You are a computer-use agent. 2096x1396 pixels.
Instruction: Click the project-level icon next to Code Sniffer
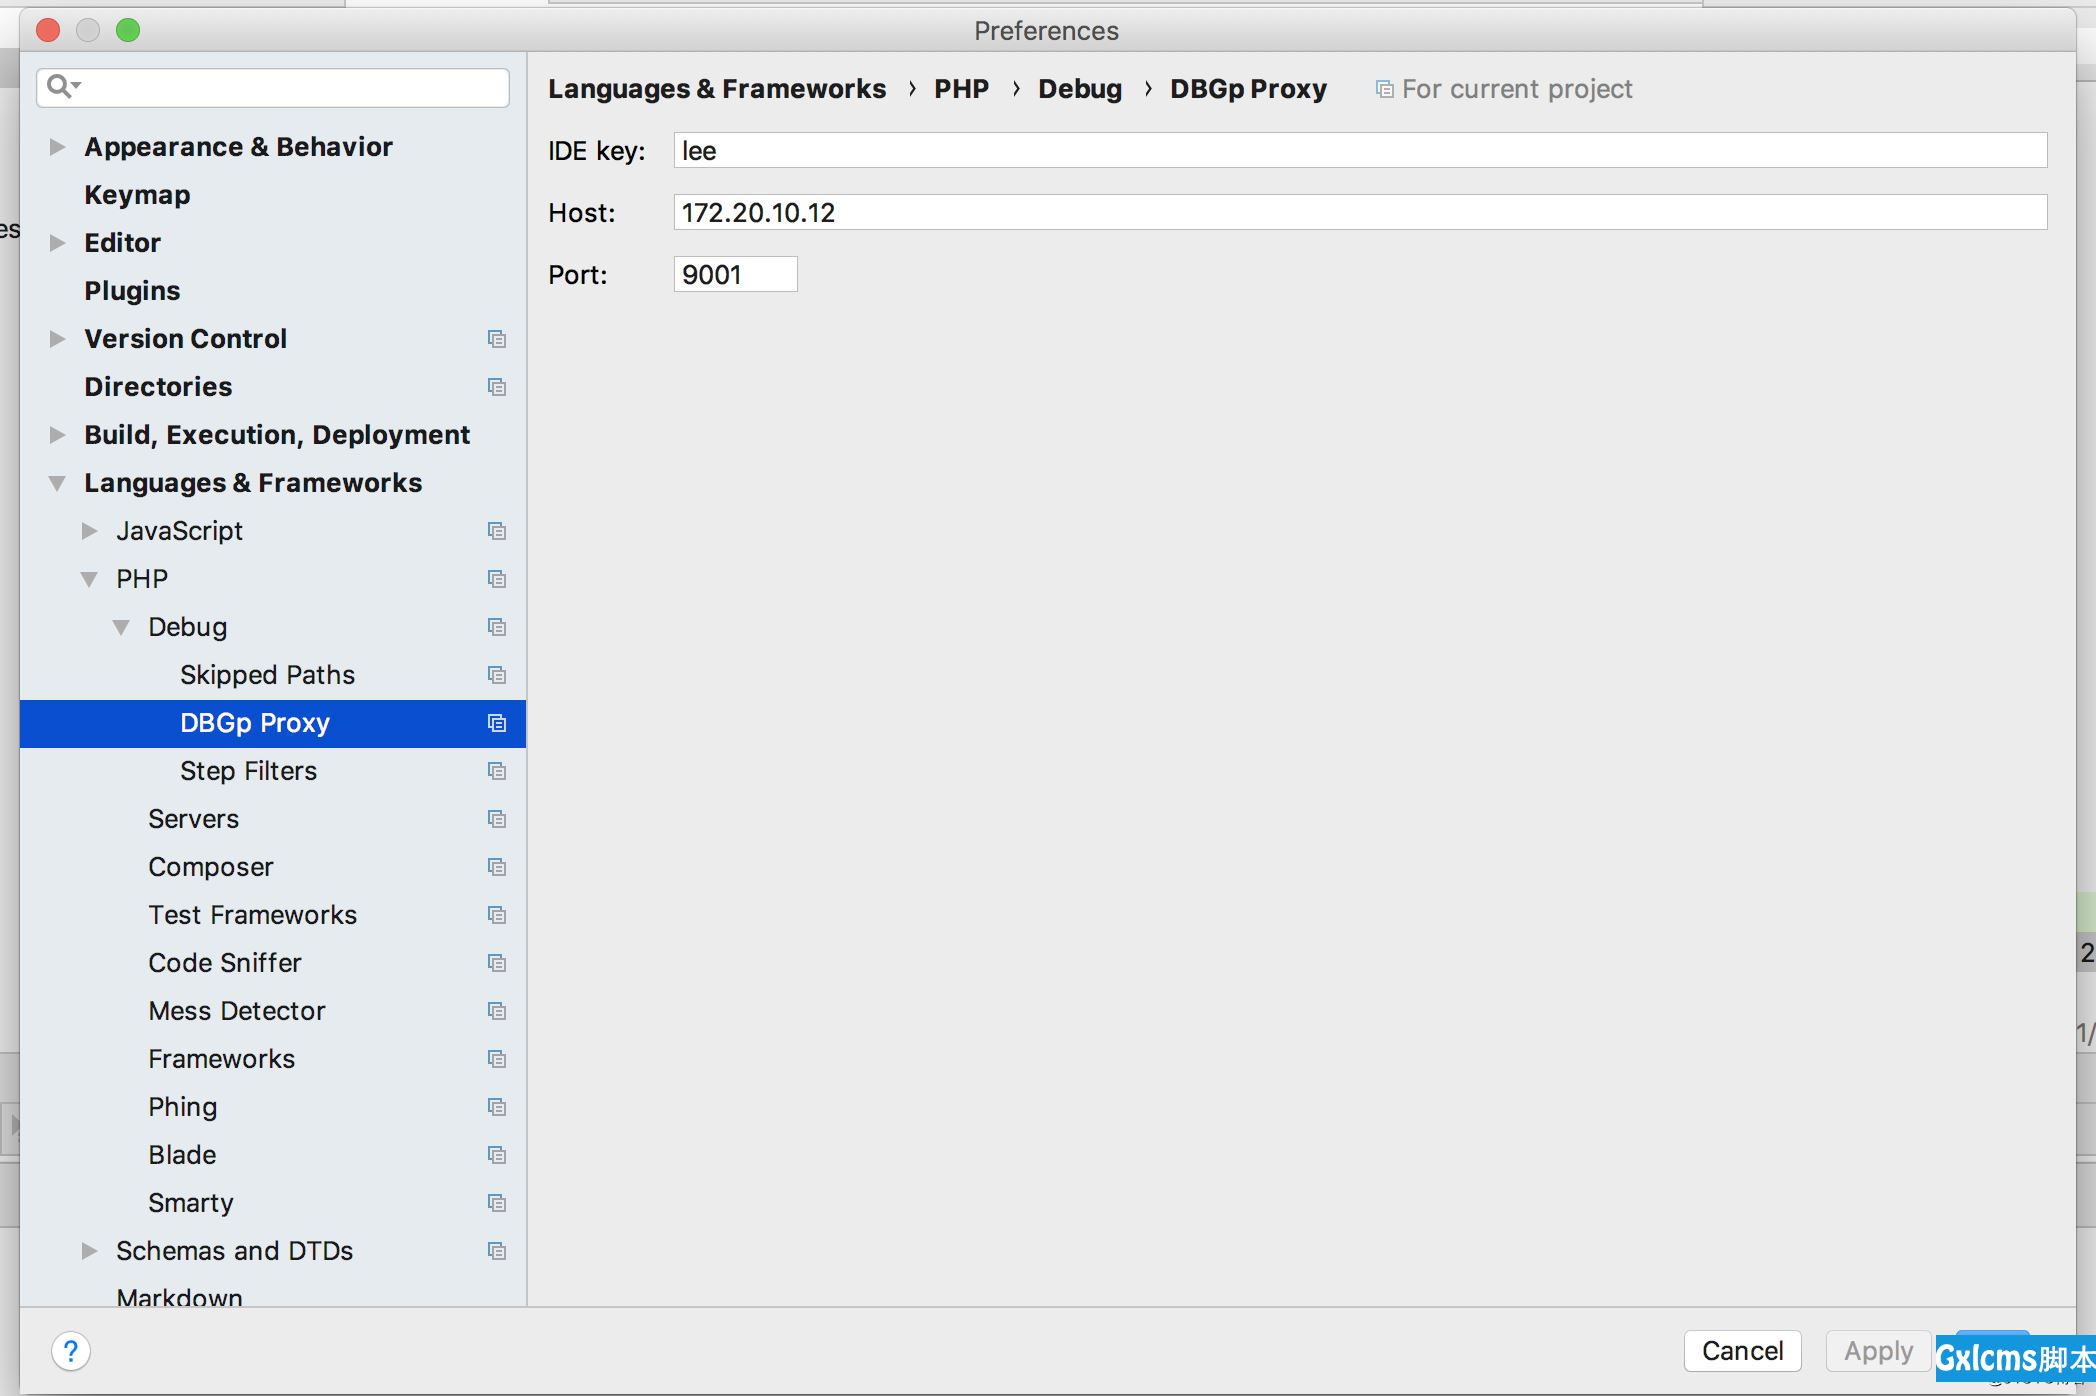(x=497, y=963)
